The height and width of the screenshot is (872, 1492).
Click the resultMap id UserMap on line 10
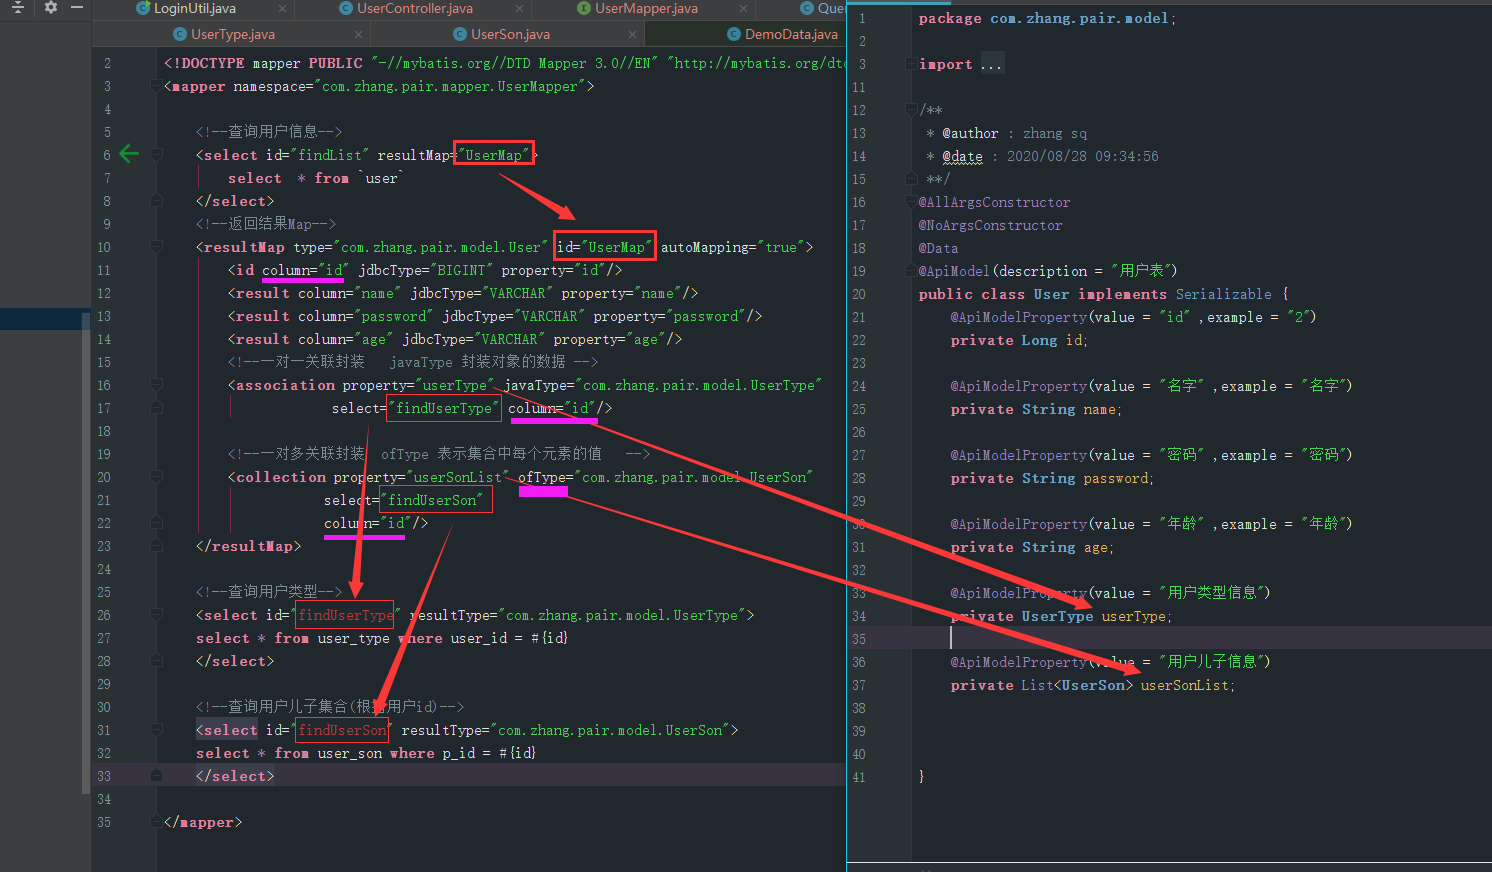pyautogui.click(x=616, y=247)
